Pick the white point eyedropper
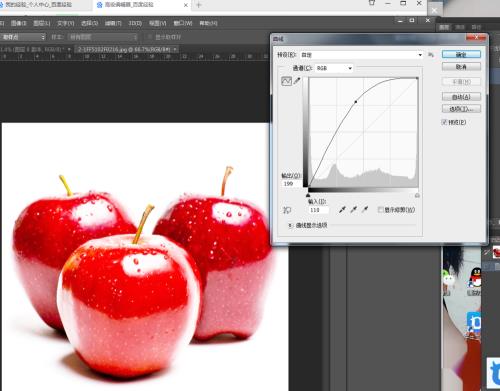The image size is (500, 391). click(365, 210)
